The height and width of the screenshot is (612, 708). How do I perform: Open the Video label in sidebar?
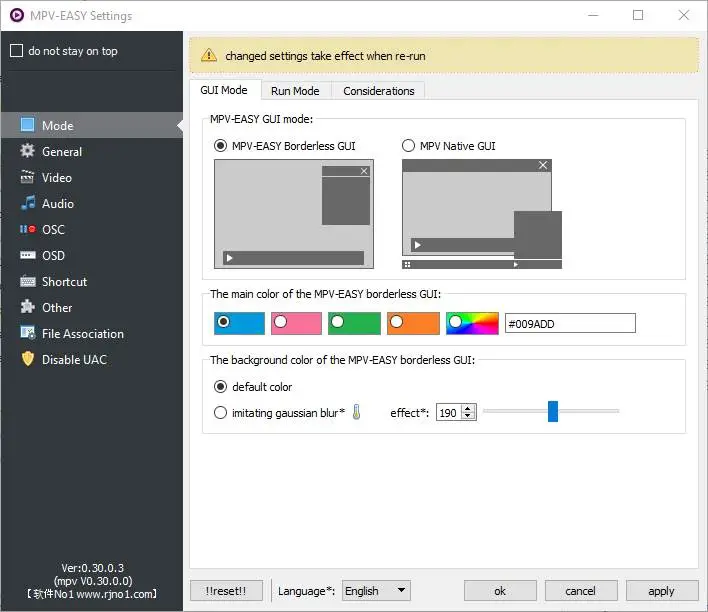[57, 178]
